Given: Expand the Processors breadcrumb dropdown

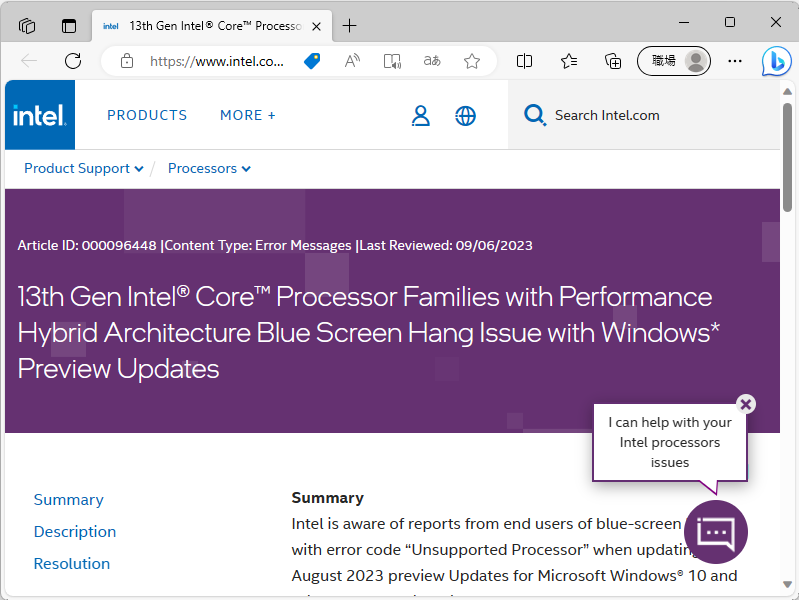Looking at the screenshot, I should [209, 168].
